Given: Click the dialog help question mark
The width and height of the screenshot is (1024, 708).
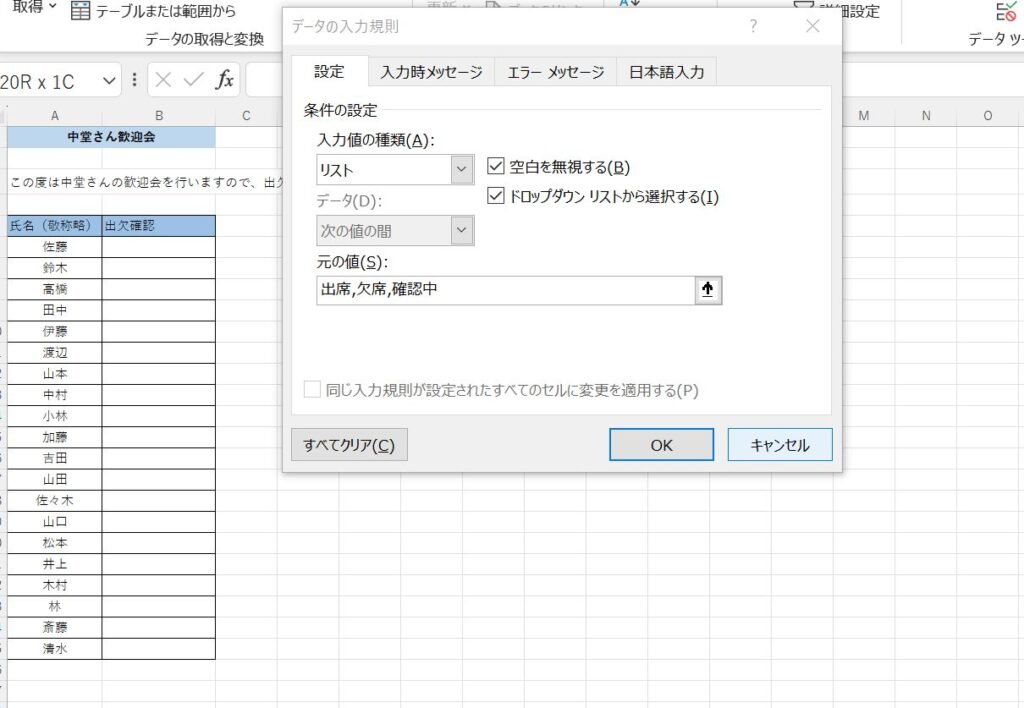Looking at the screenshot, I should pos(754,27).
